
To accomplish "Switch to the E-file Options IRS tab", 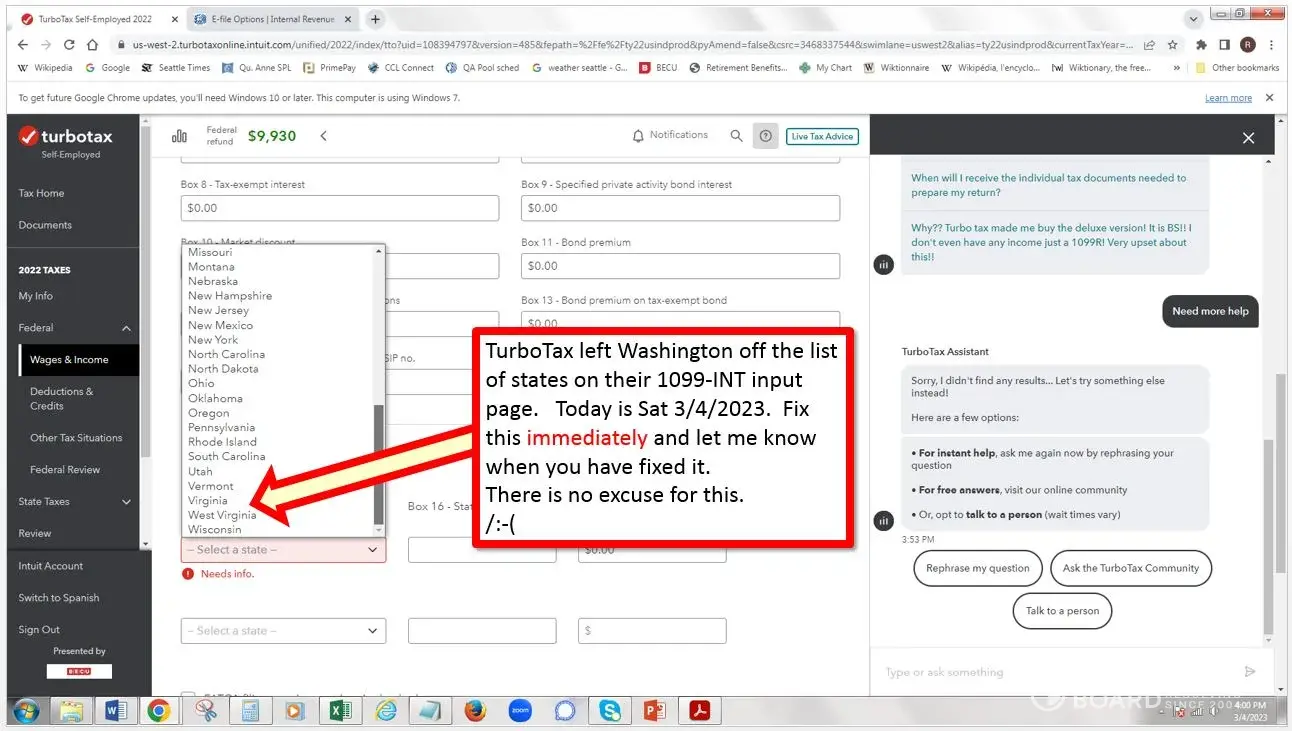I will tap(272, 19).
